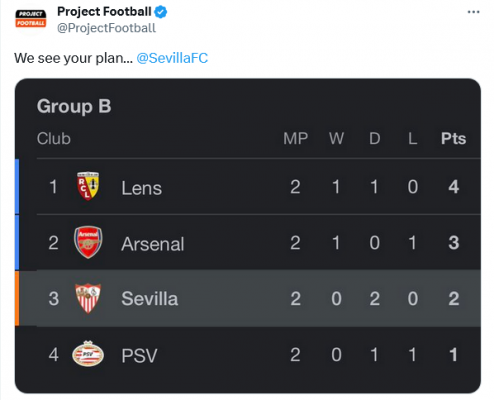This screenshot has width=494, height=400.
Task: Select the PSV team name
Action: tap(139, 355)
